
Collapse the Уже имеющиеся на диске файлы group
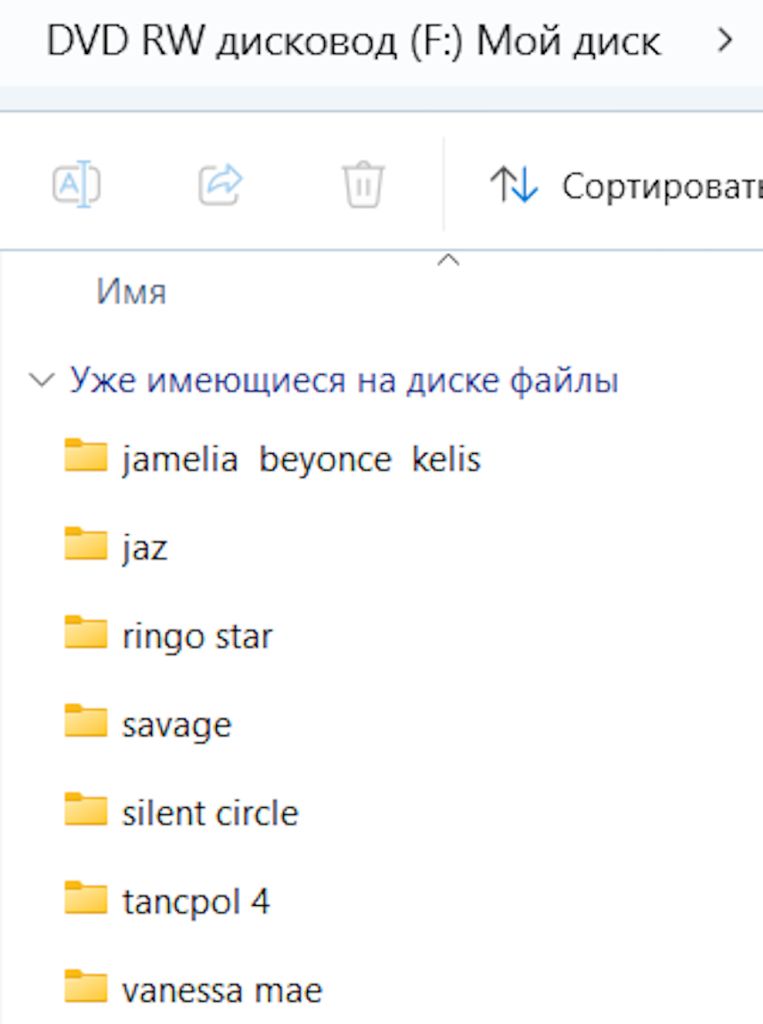pyautogui.click(x=41, y=379)
